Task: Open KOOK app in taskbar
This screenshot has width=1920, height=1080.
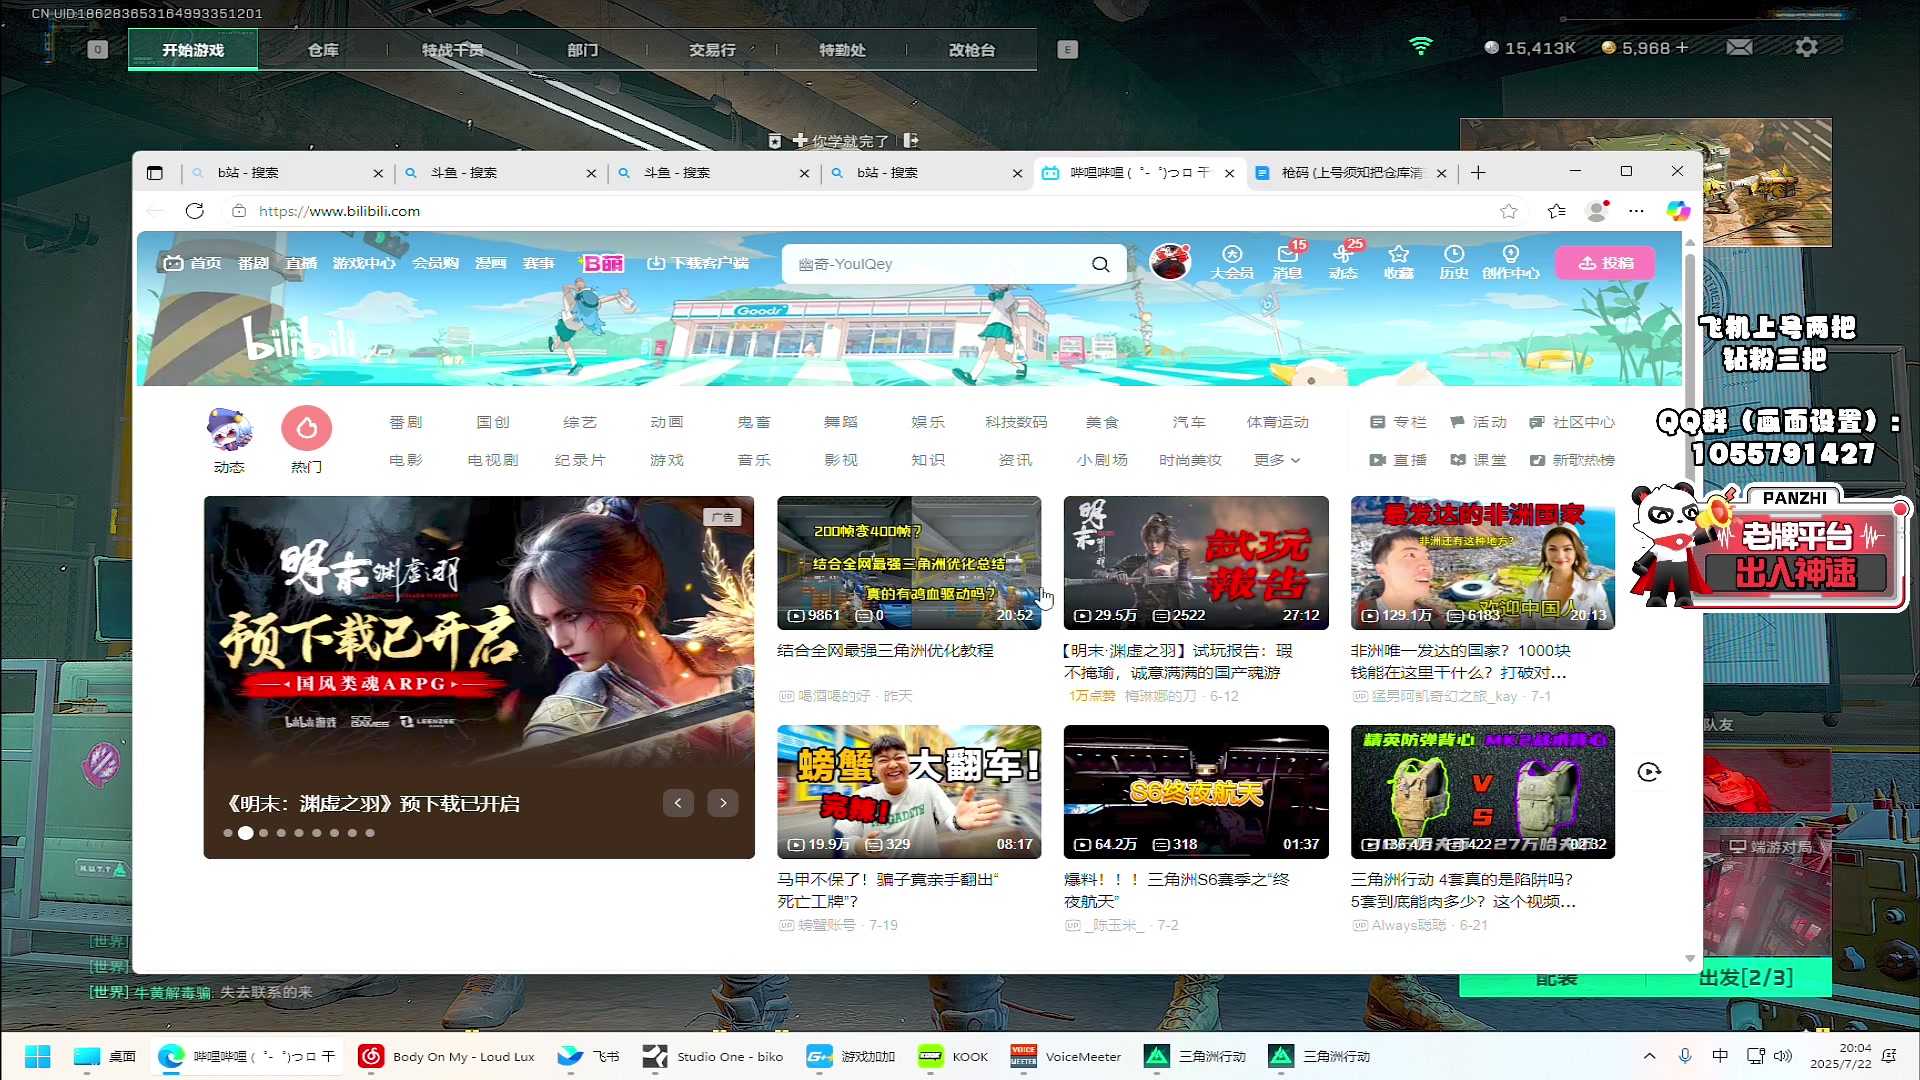Action: 954,1056
